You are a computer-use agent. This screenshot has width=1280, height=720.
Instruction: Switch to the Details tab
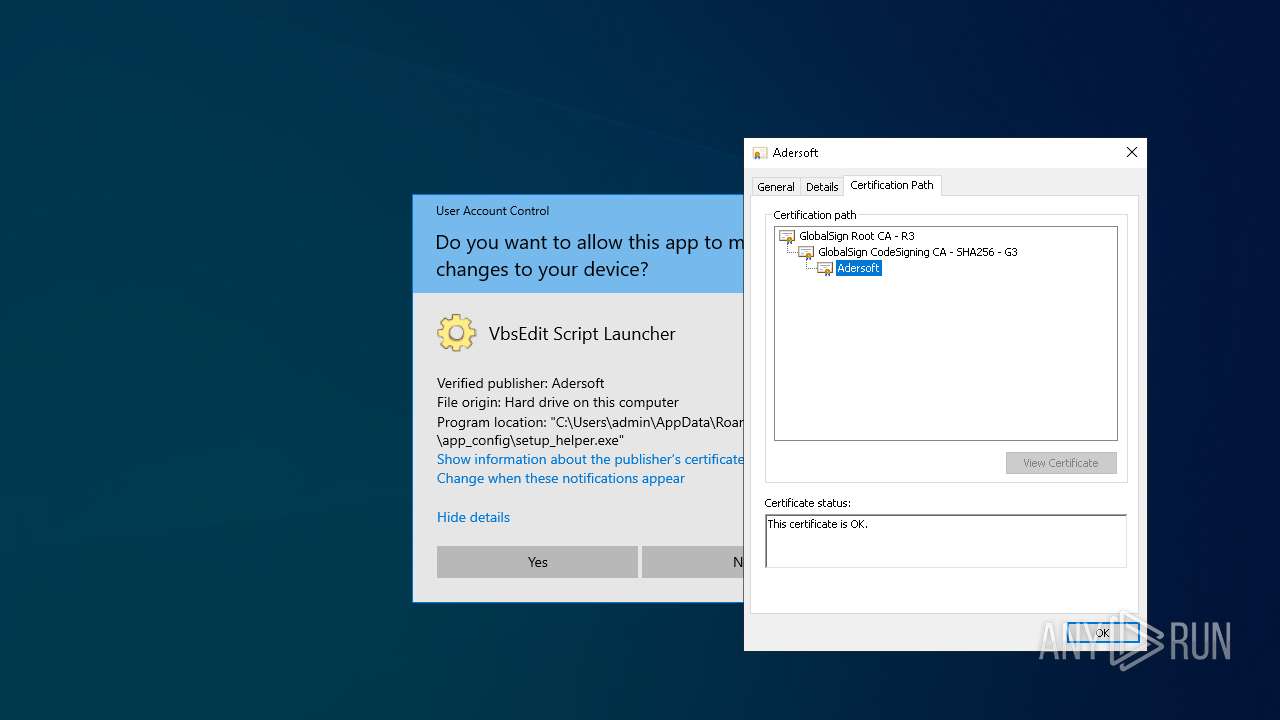coord(822,187)
